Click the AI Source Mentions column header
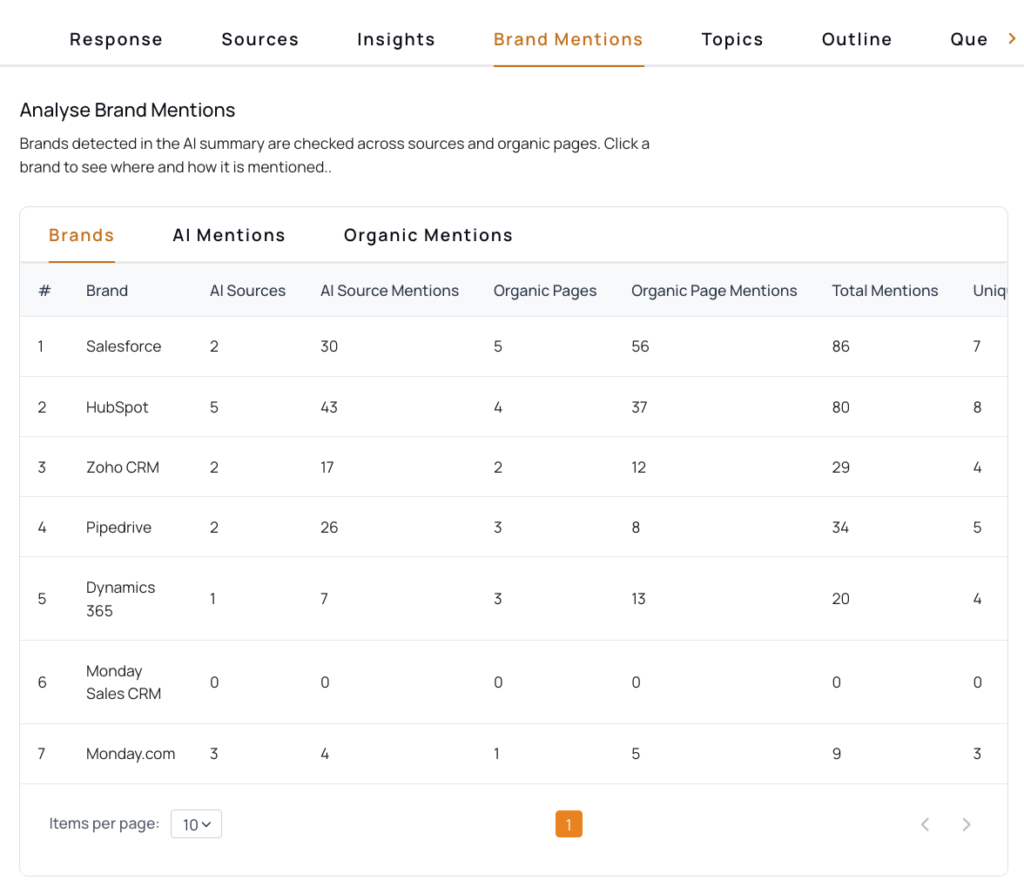Image resolution: width=1024 pixels, height=887 pixels. tap(389, 291)
